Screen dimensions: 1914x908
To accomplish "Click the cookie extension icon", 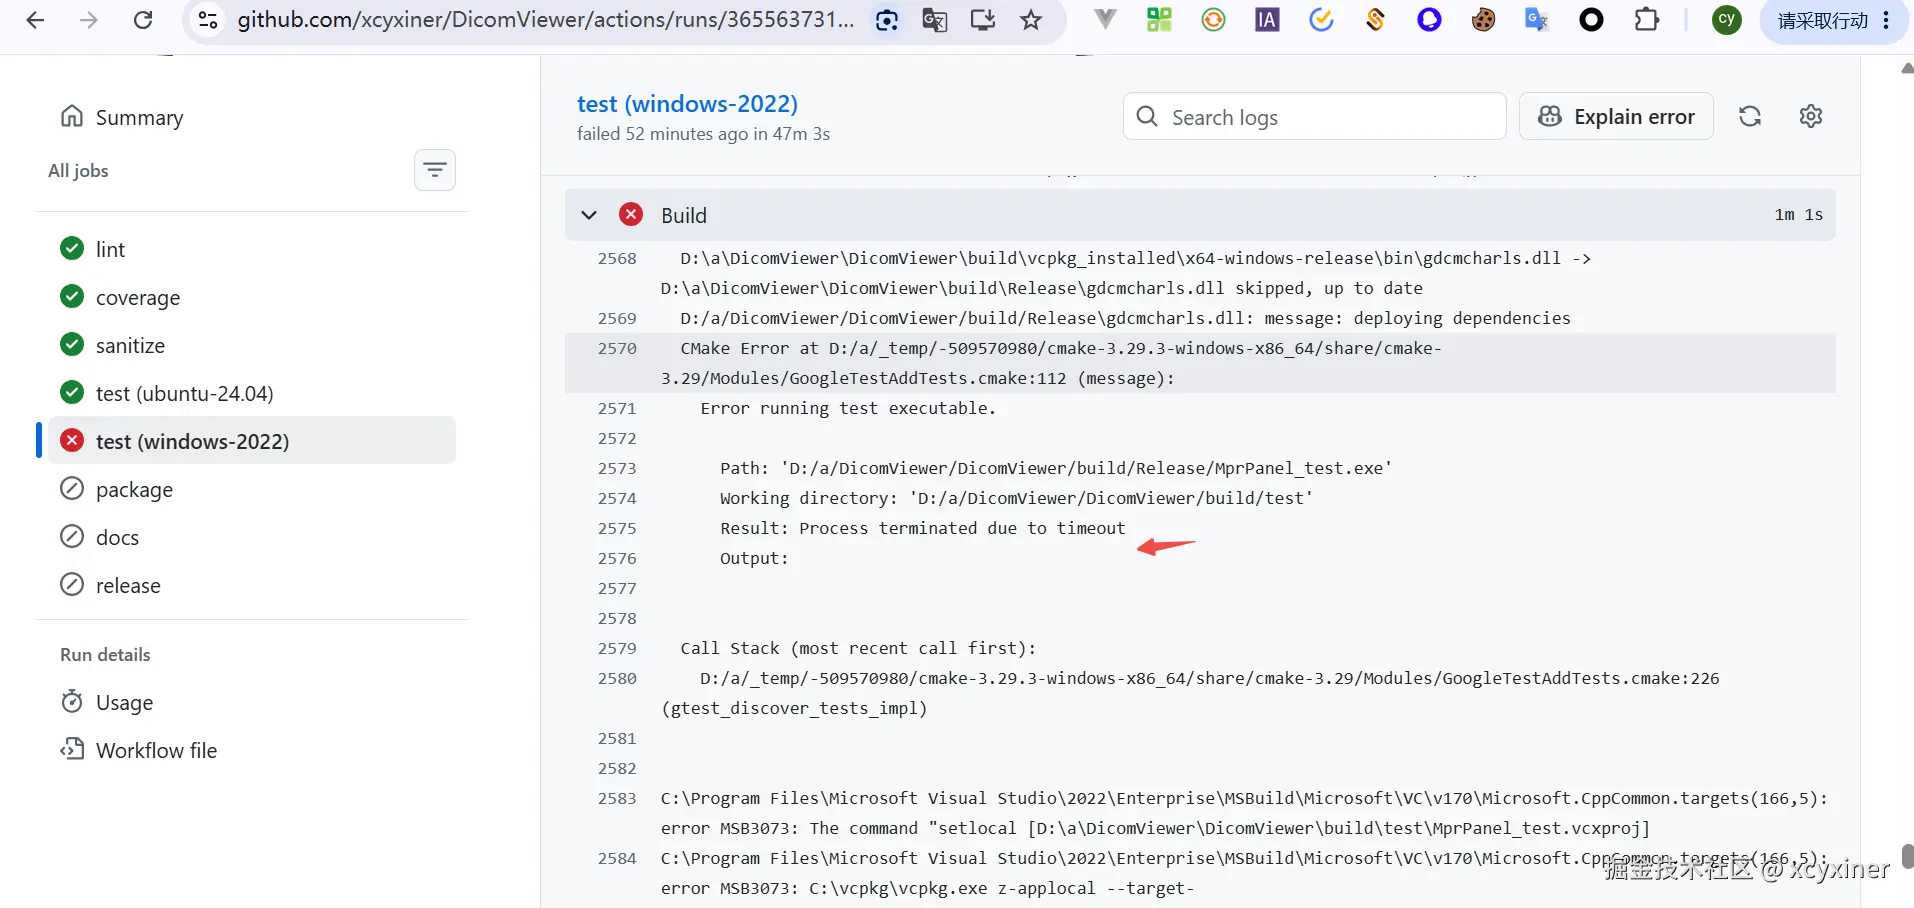I will 1483,20.
